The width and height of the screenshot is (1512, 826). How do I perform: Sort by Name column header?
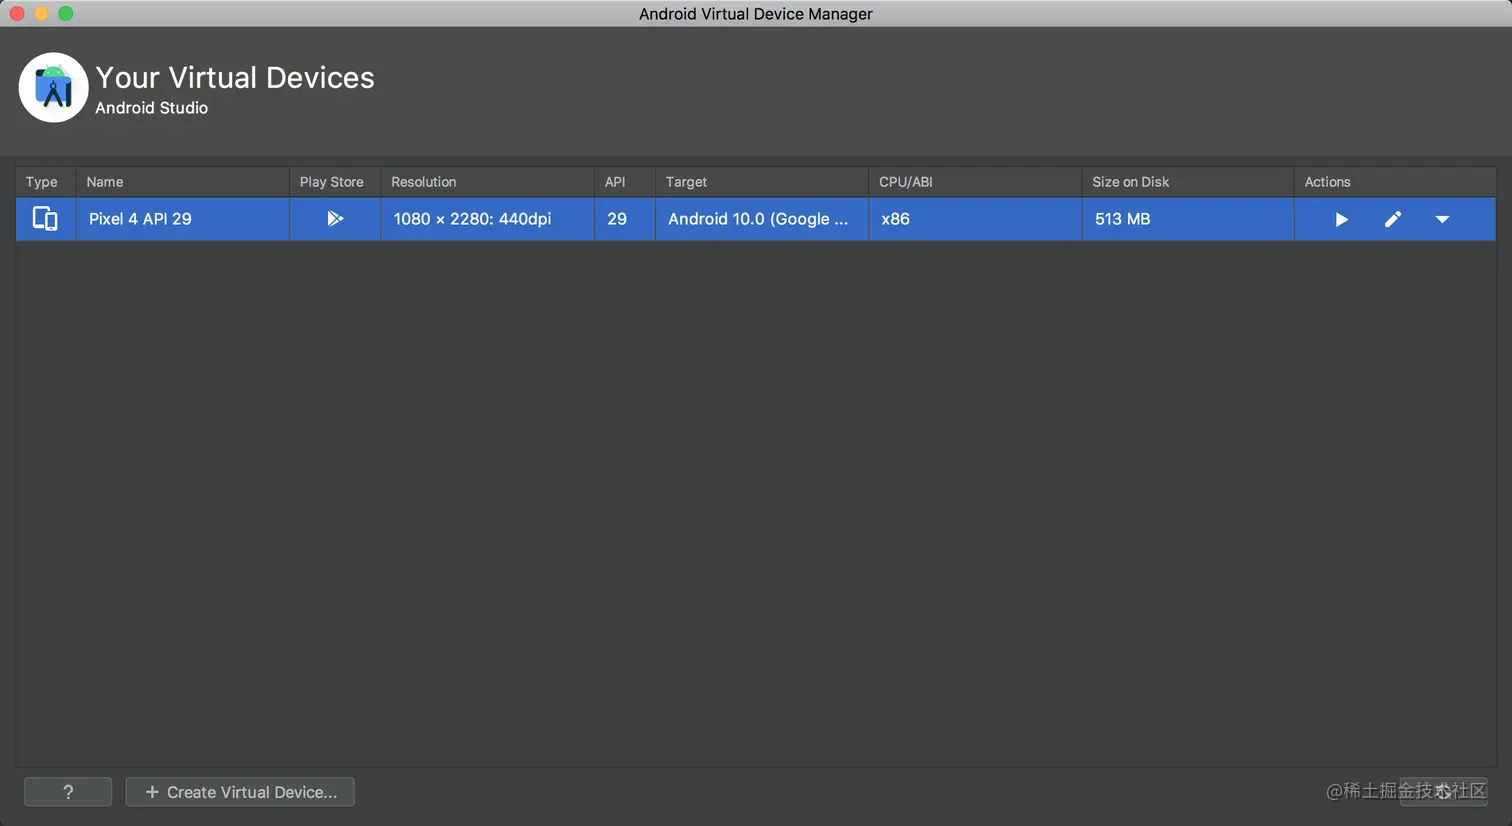183,182
